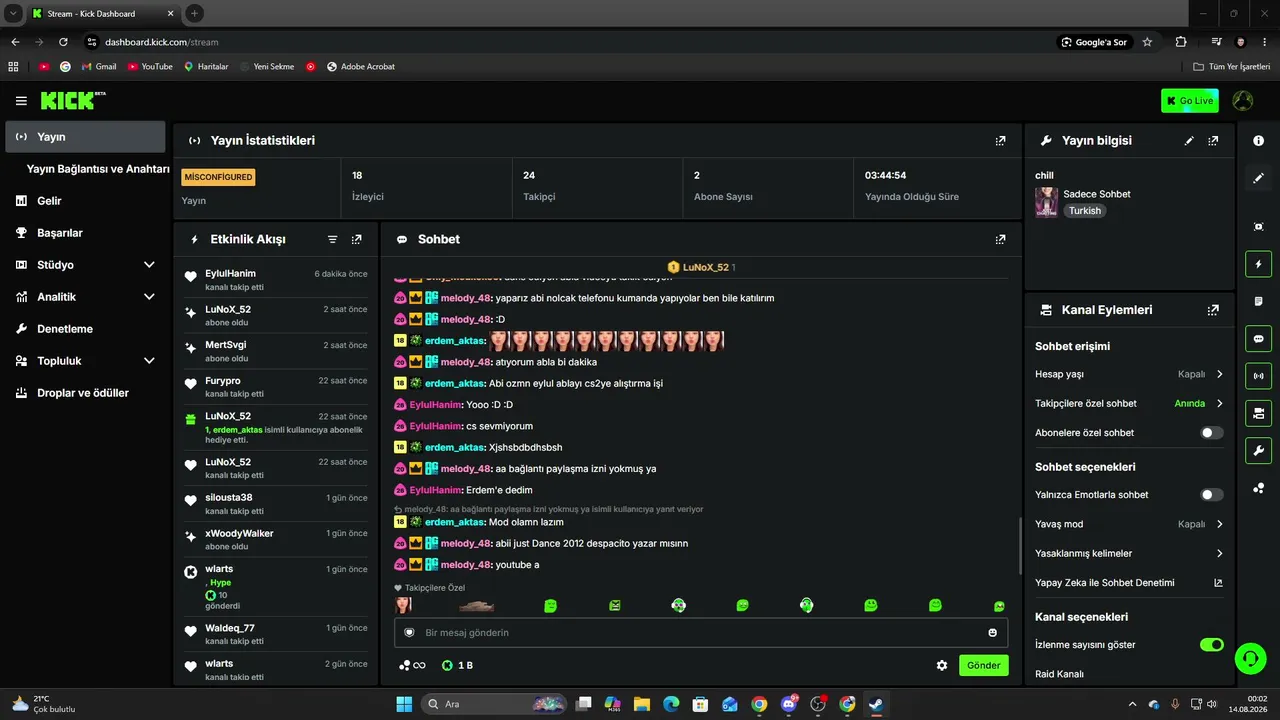Screen dimensions: 1280x720
Task: Pop out the Yayın İstatistikleri panel
Action: click(x=1000, y=141)
